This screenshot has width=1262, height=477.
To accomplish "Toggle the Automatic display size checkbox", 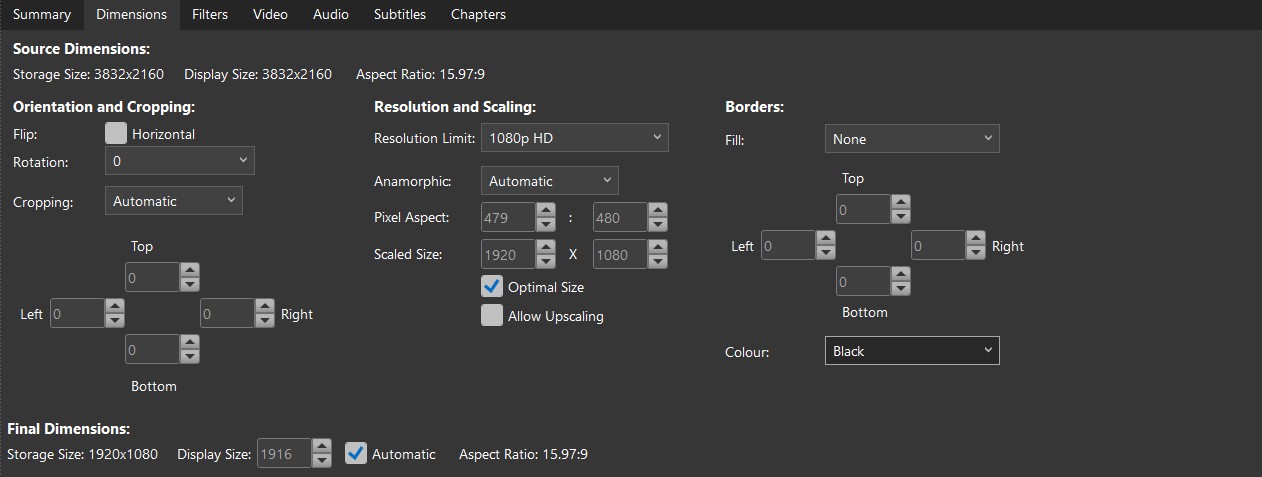I will (x=356, y=454).
